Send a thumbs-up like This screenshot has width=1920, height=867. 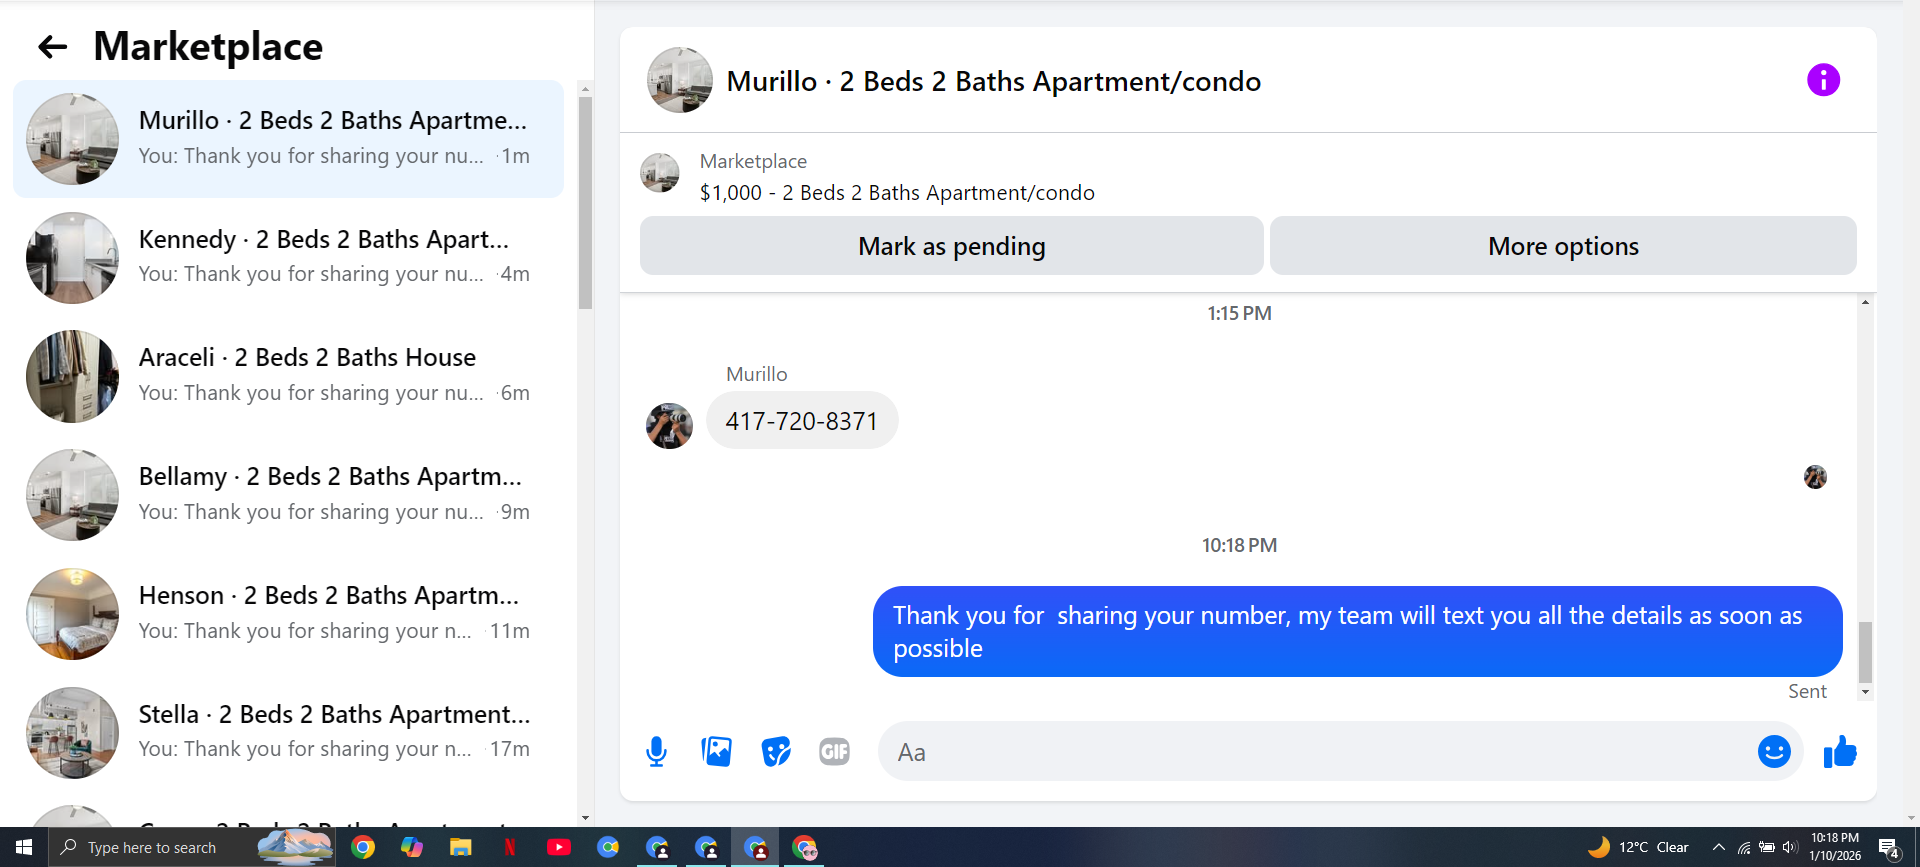tap(1840, 751)
